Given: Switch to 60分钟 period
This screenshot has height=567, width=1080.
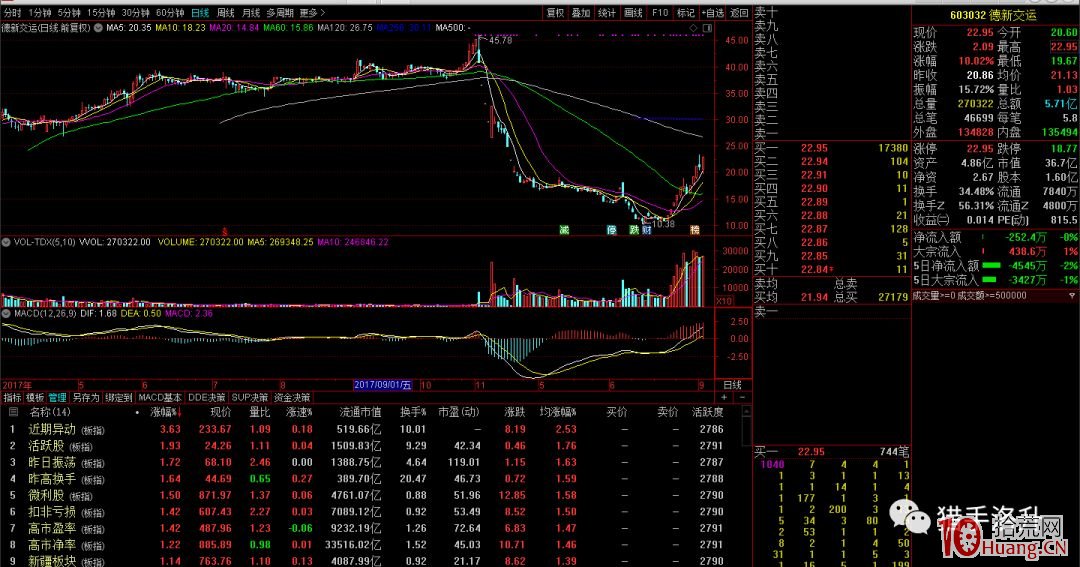Looking at the screenshot, I should pos(169,13).
